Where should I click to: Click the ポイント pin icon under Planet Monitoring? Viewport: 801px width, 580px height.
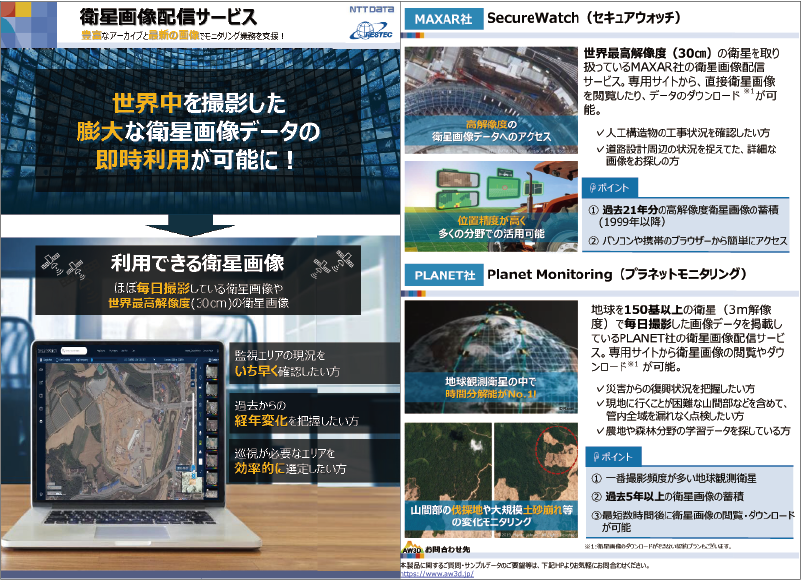(596, 457)
